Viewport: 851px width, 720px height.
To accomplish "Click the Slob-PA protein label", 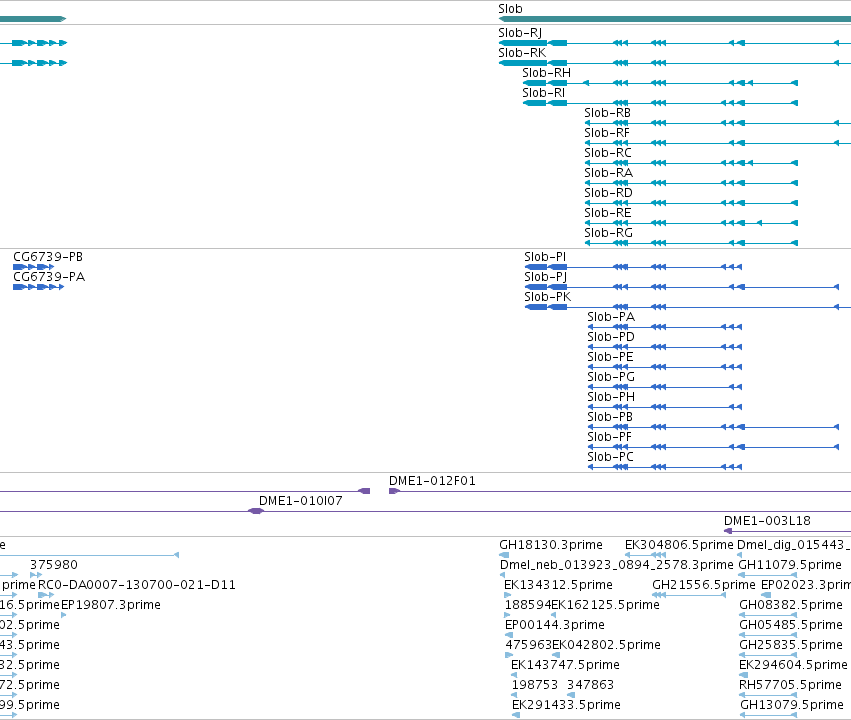I will pyautogui.click(x=611, y=317).
